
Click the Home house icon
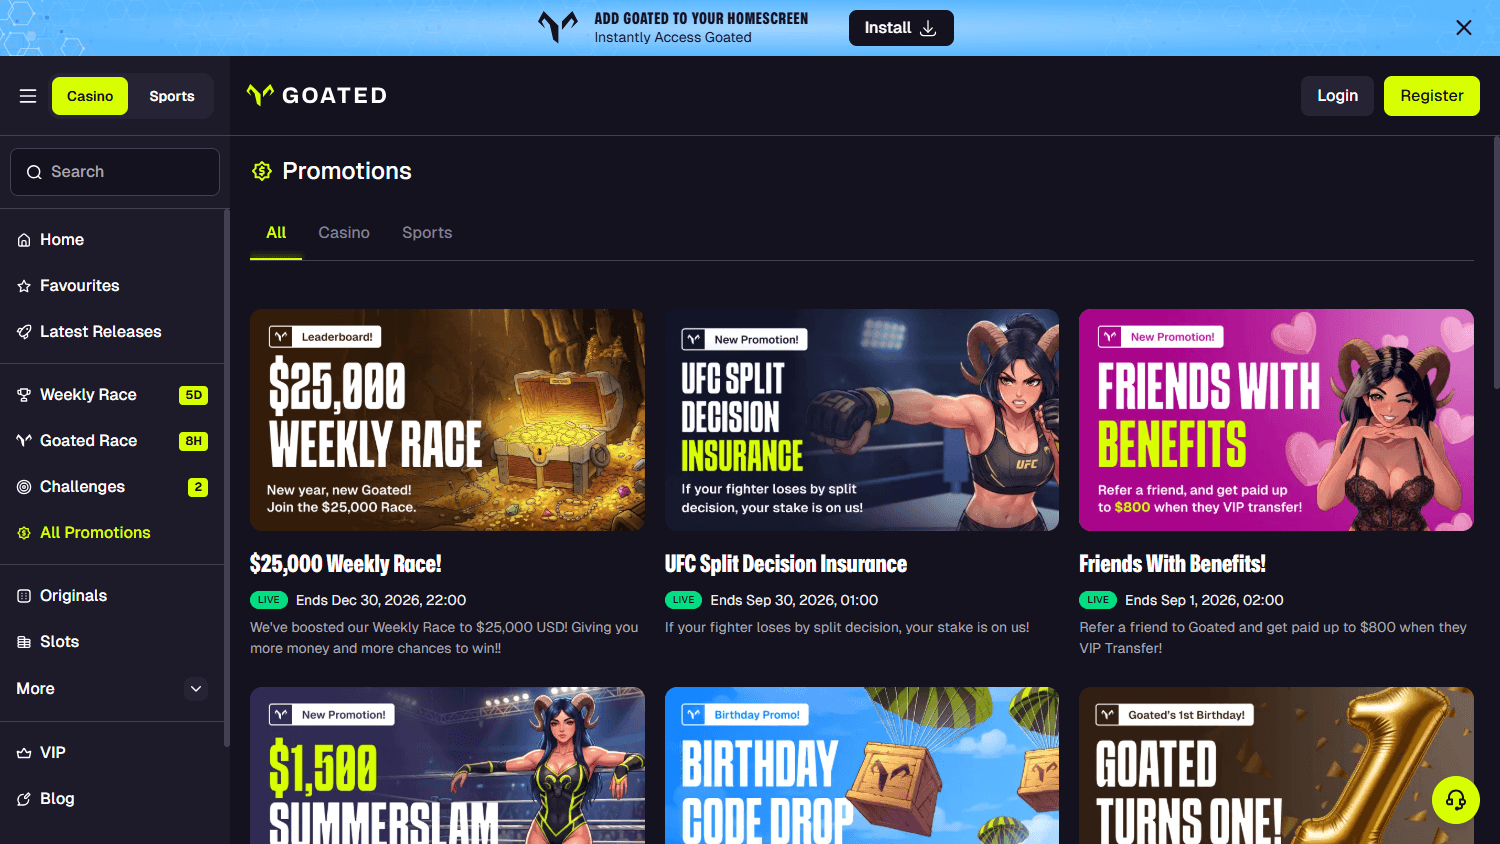pos(24,240)
